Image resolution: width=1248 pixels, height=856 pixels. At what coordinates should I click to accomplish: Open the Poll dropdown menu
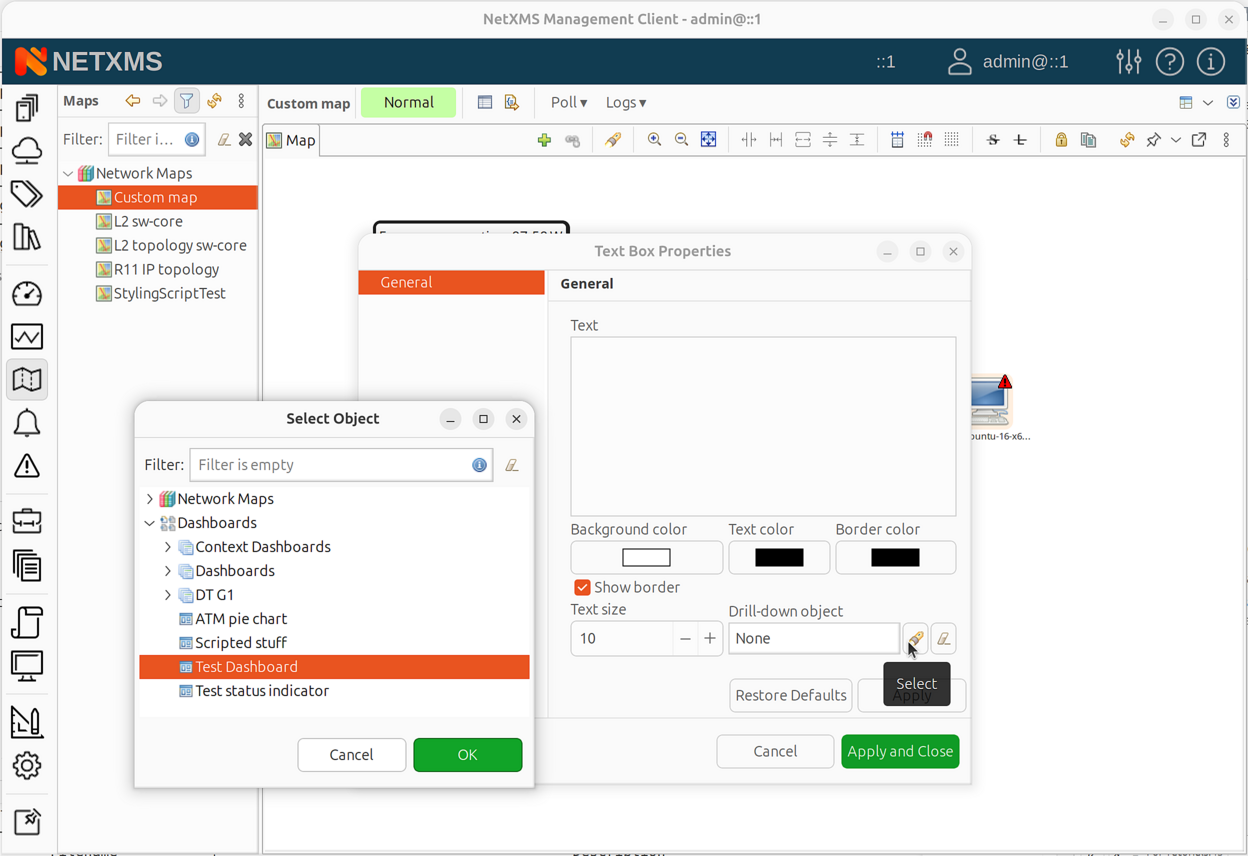568,103
